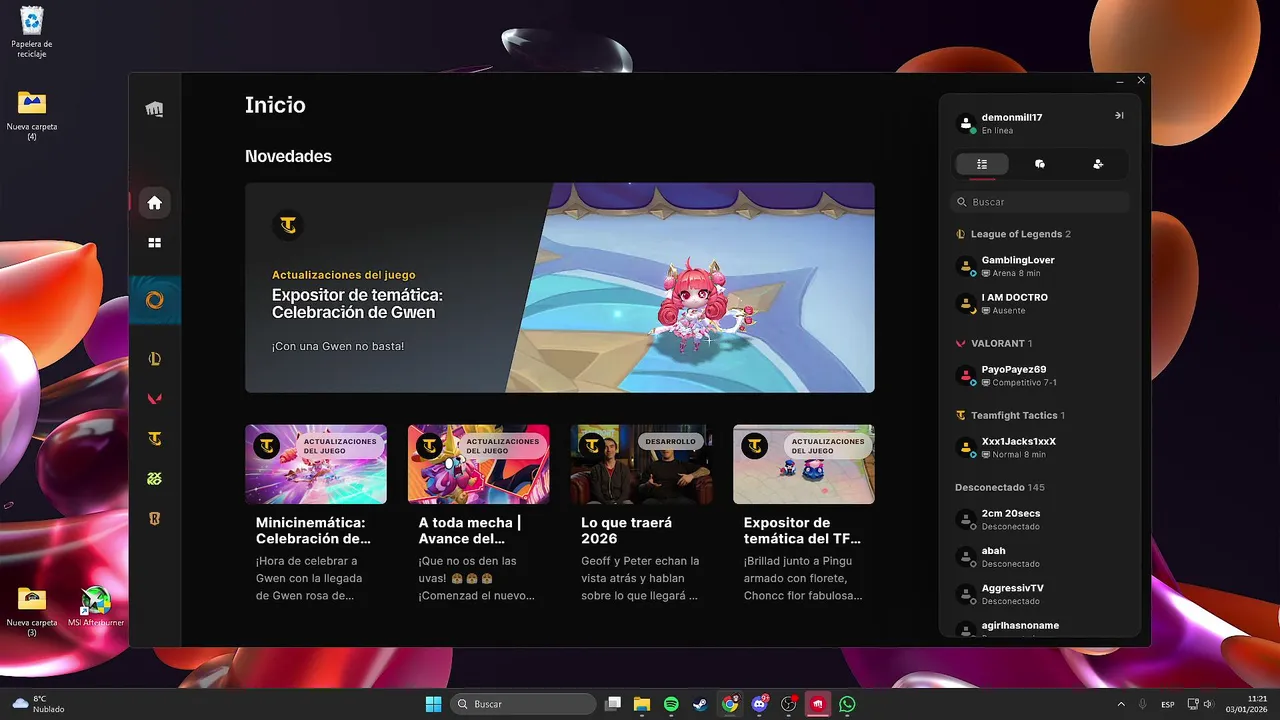Open Teamfight Tactics from the sidebar

click(x=154, y=439)
